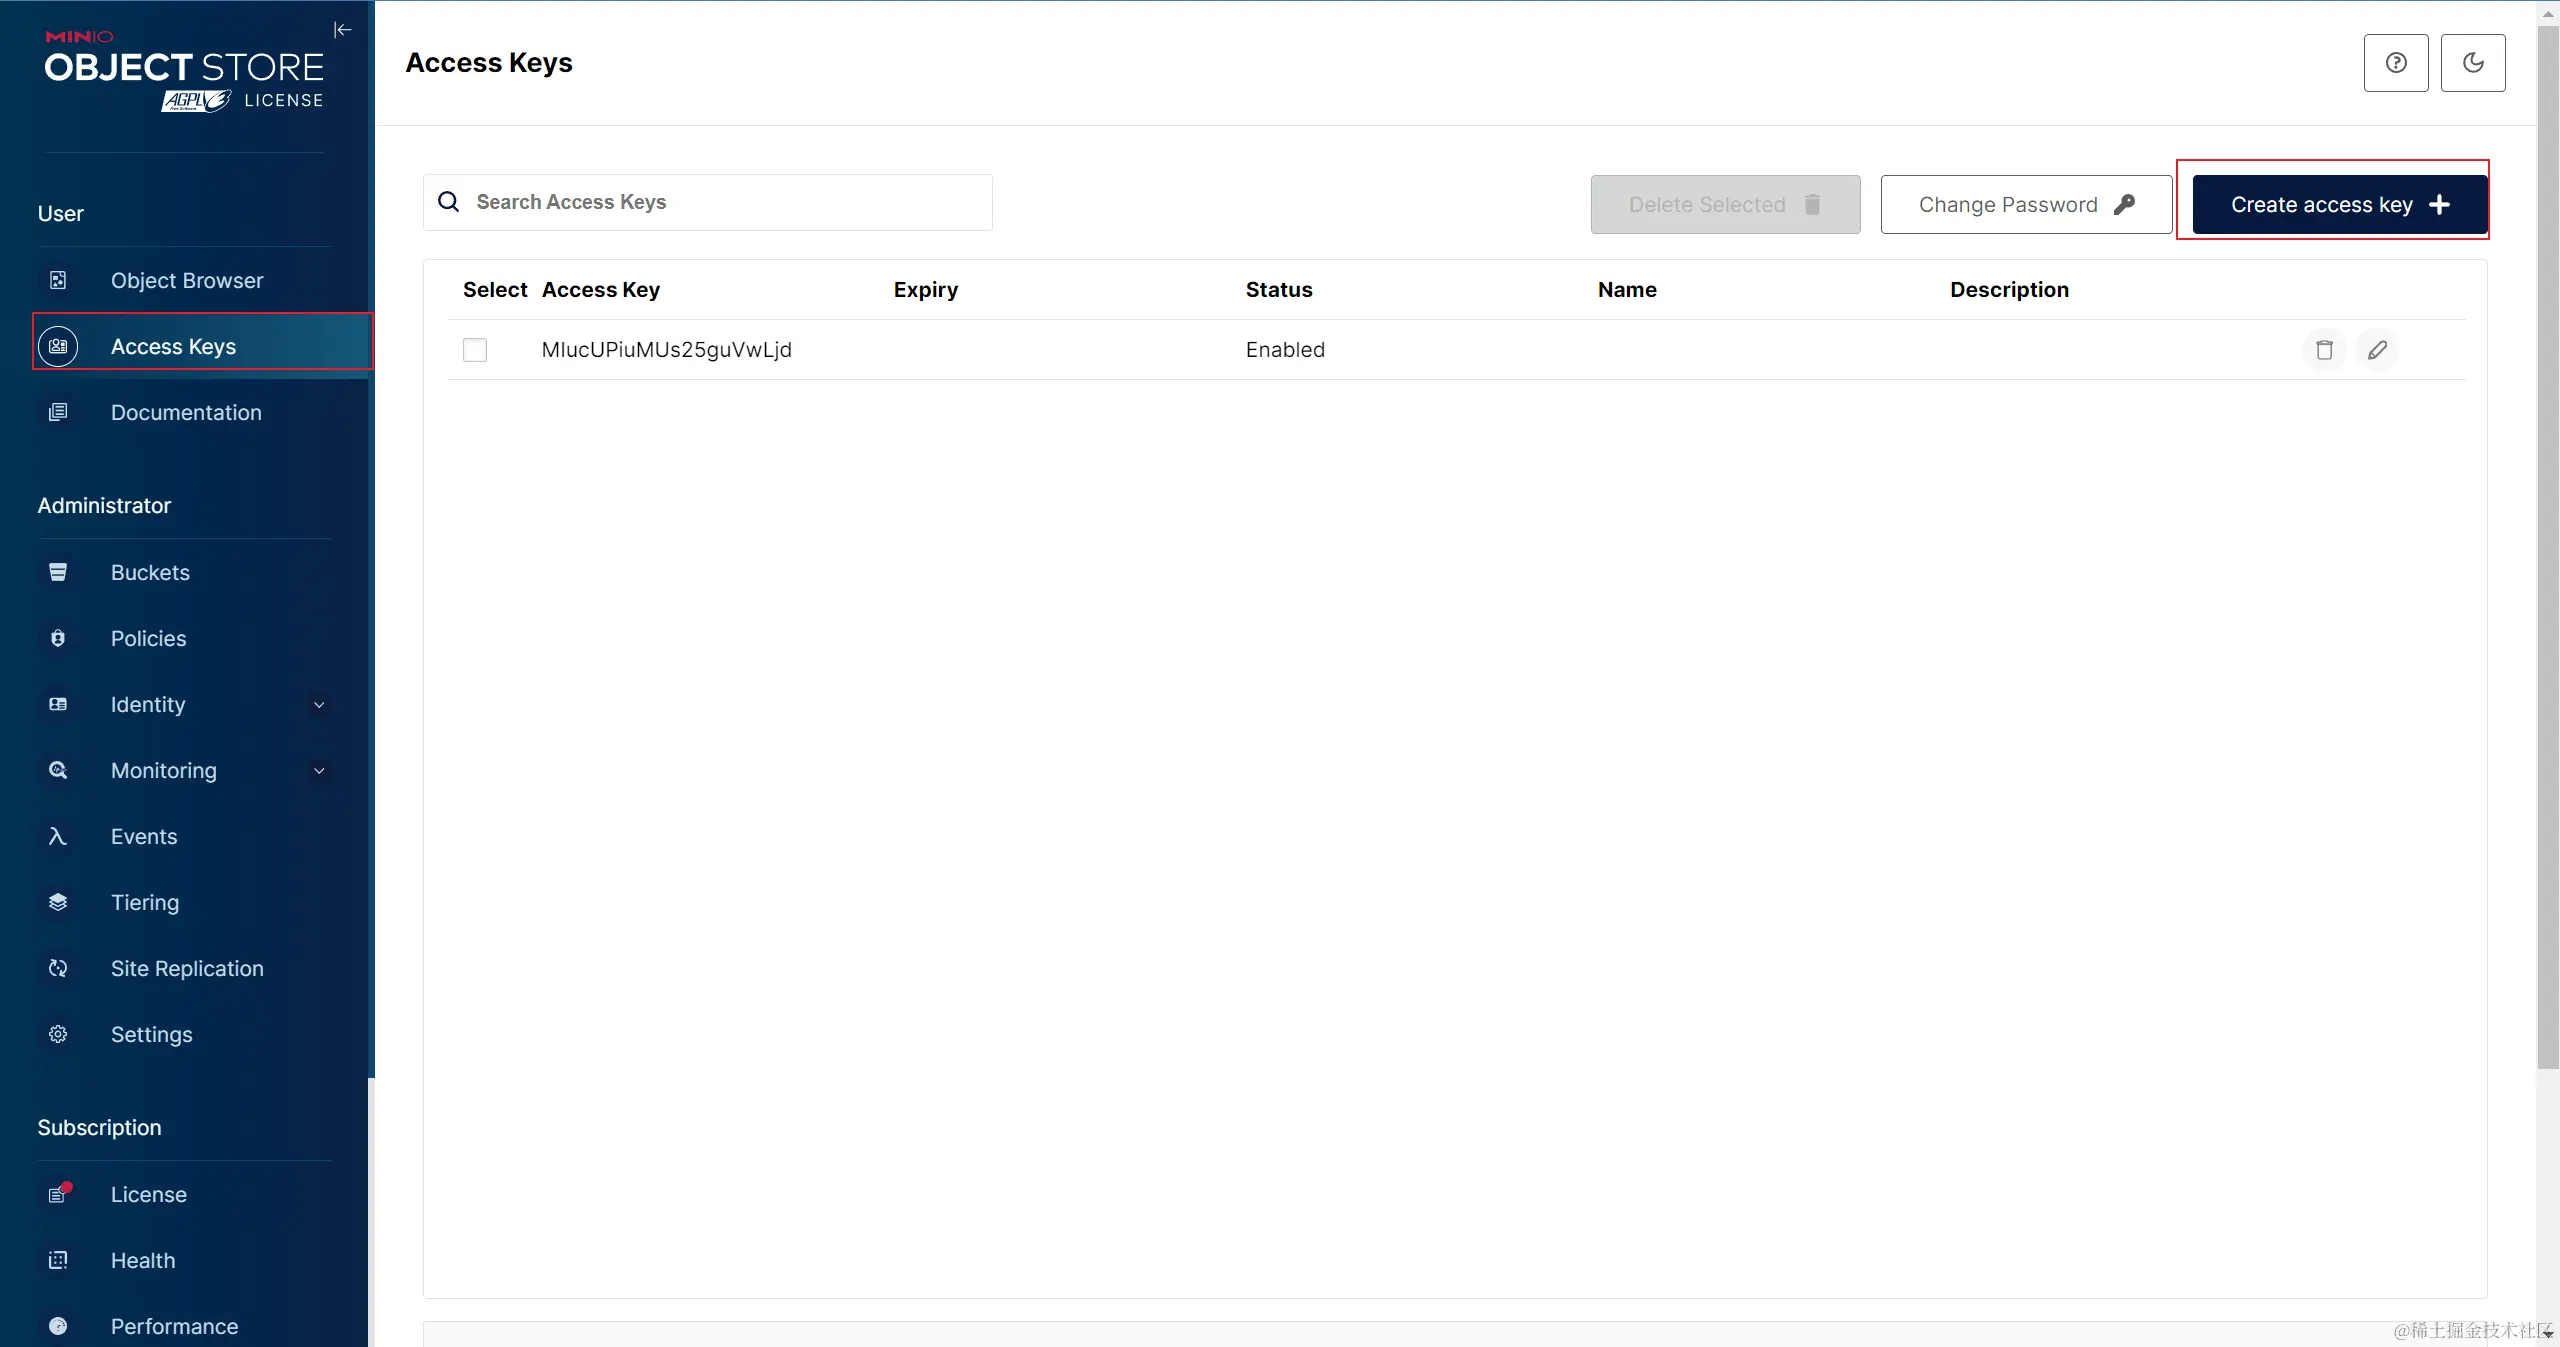Viewport: 2560px width, 1347px height.
Task: Collapse the sidebar menu arrow icon
Action: pos(342,30)
